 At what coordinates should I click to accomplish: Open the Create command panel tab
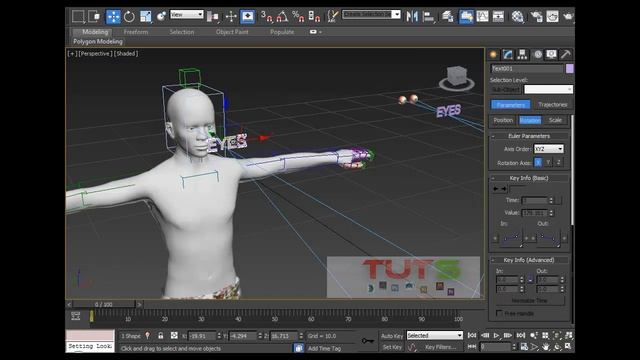click(493, 54)
